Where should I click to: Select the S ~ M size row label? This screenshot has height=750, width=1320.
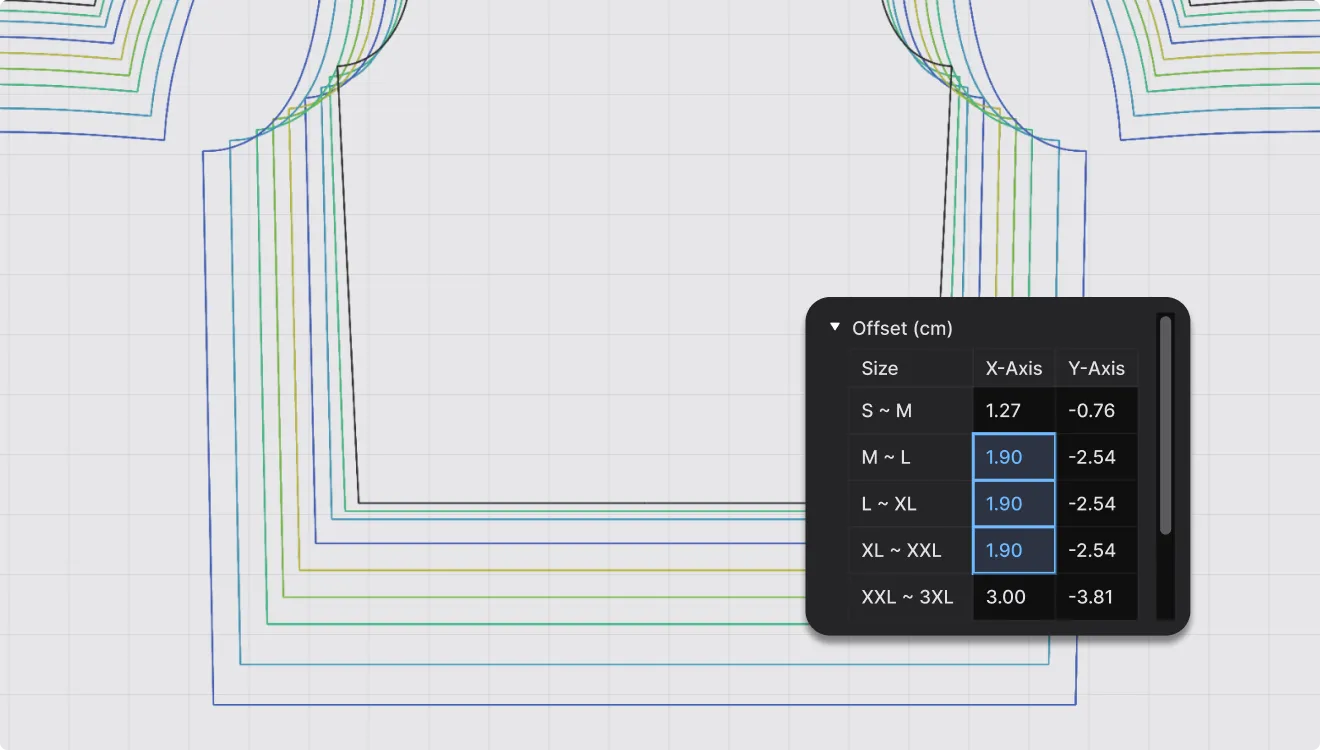click(x=886, y=411)
